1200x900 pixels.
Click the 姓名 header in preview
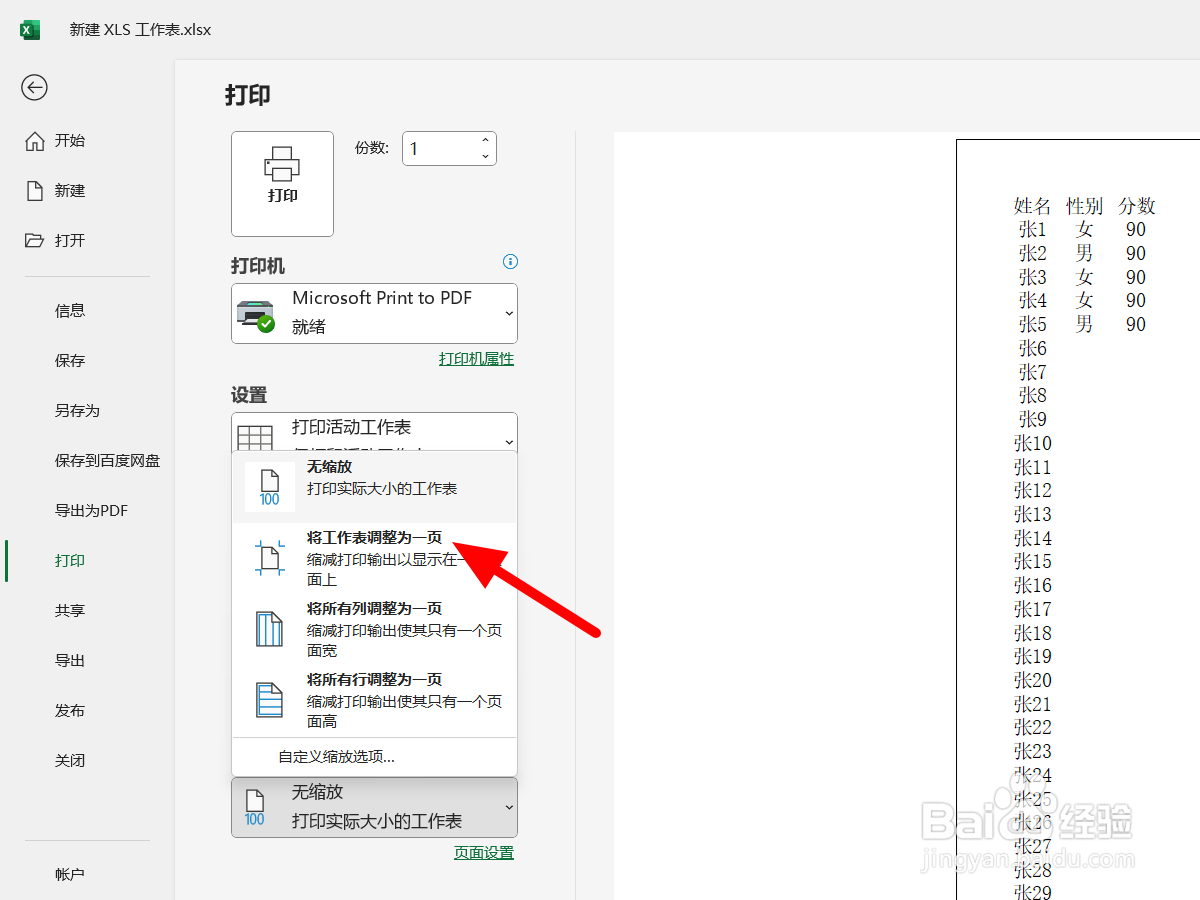pos(1032,206)
